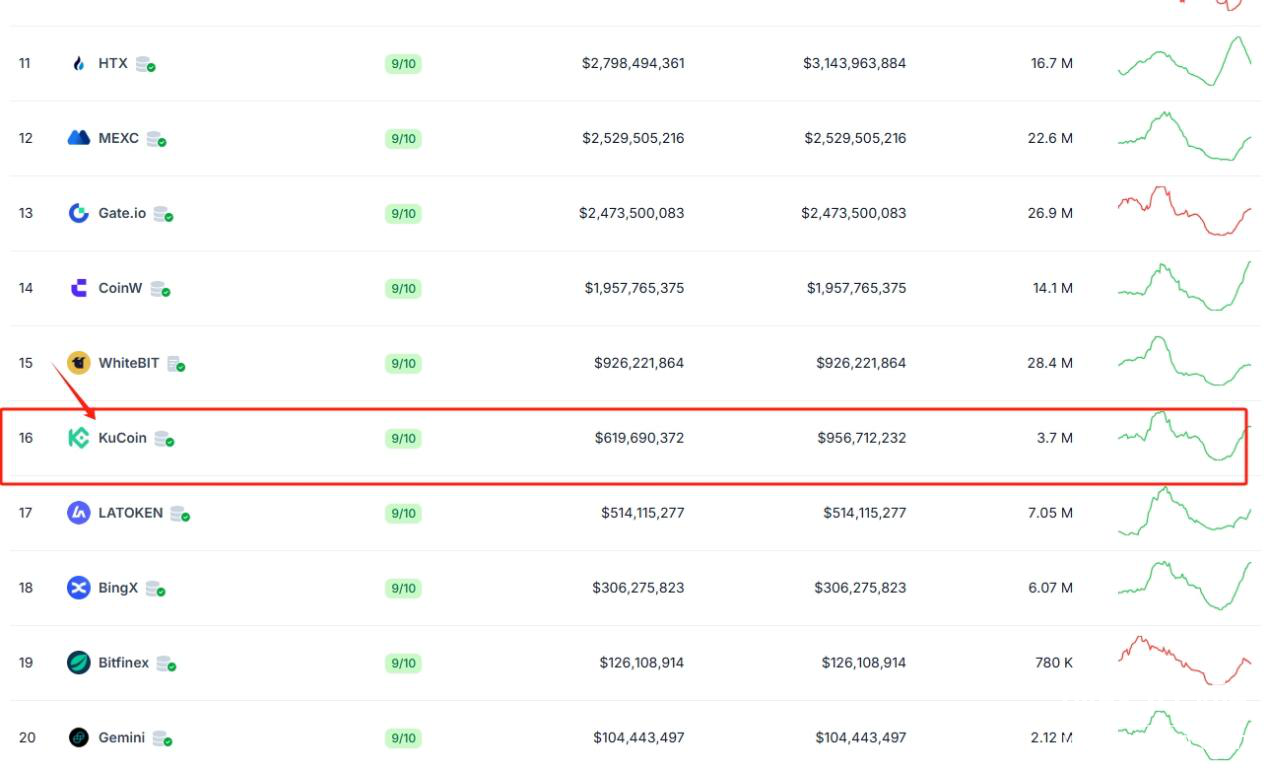Click the 9/10 trust score badge for MEXC
1267x770 pixels.
coord(403,139)
